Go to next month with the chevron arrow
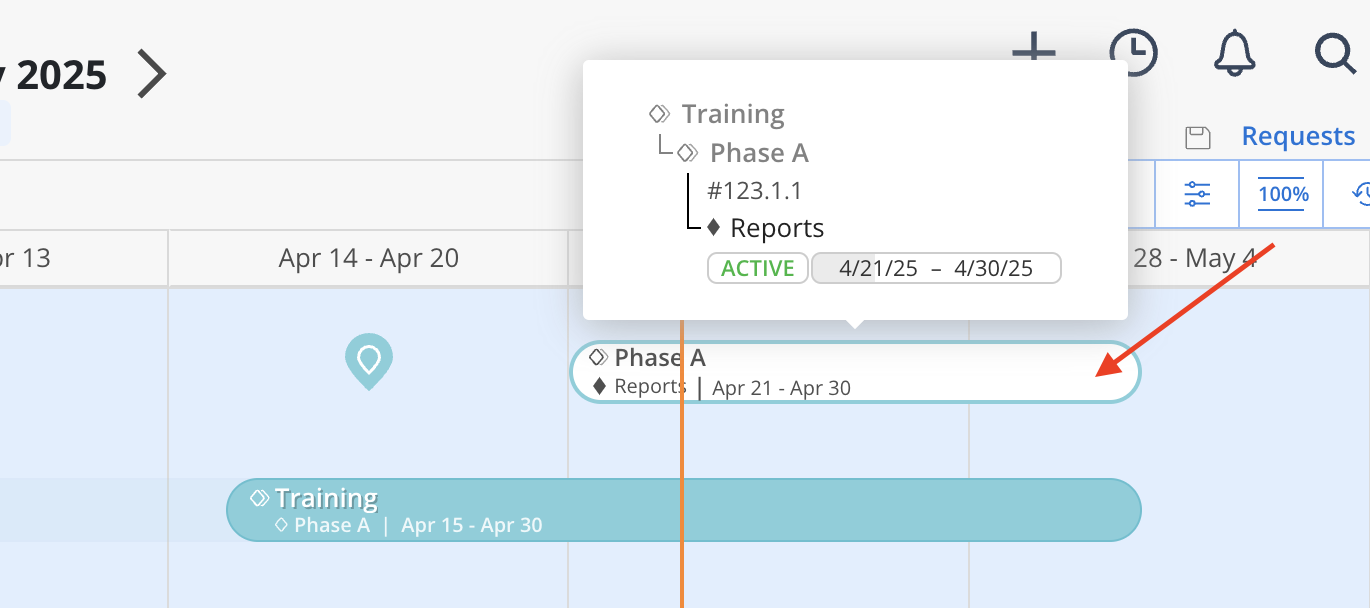1370x608 pixels. point(152,74)
